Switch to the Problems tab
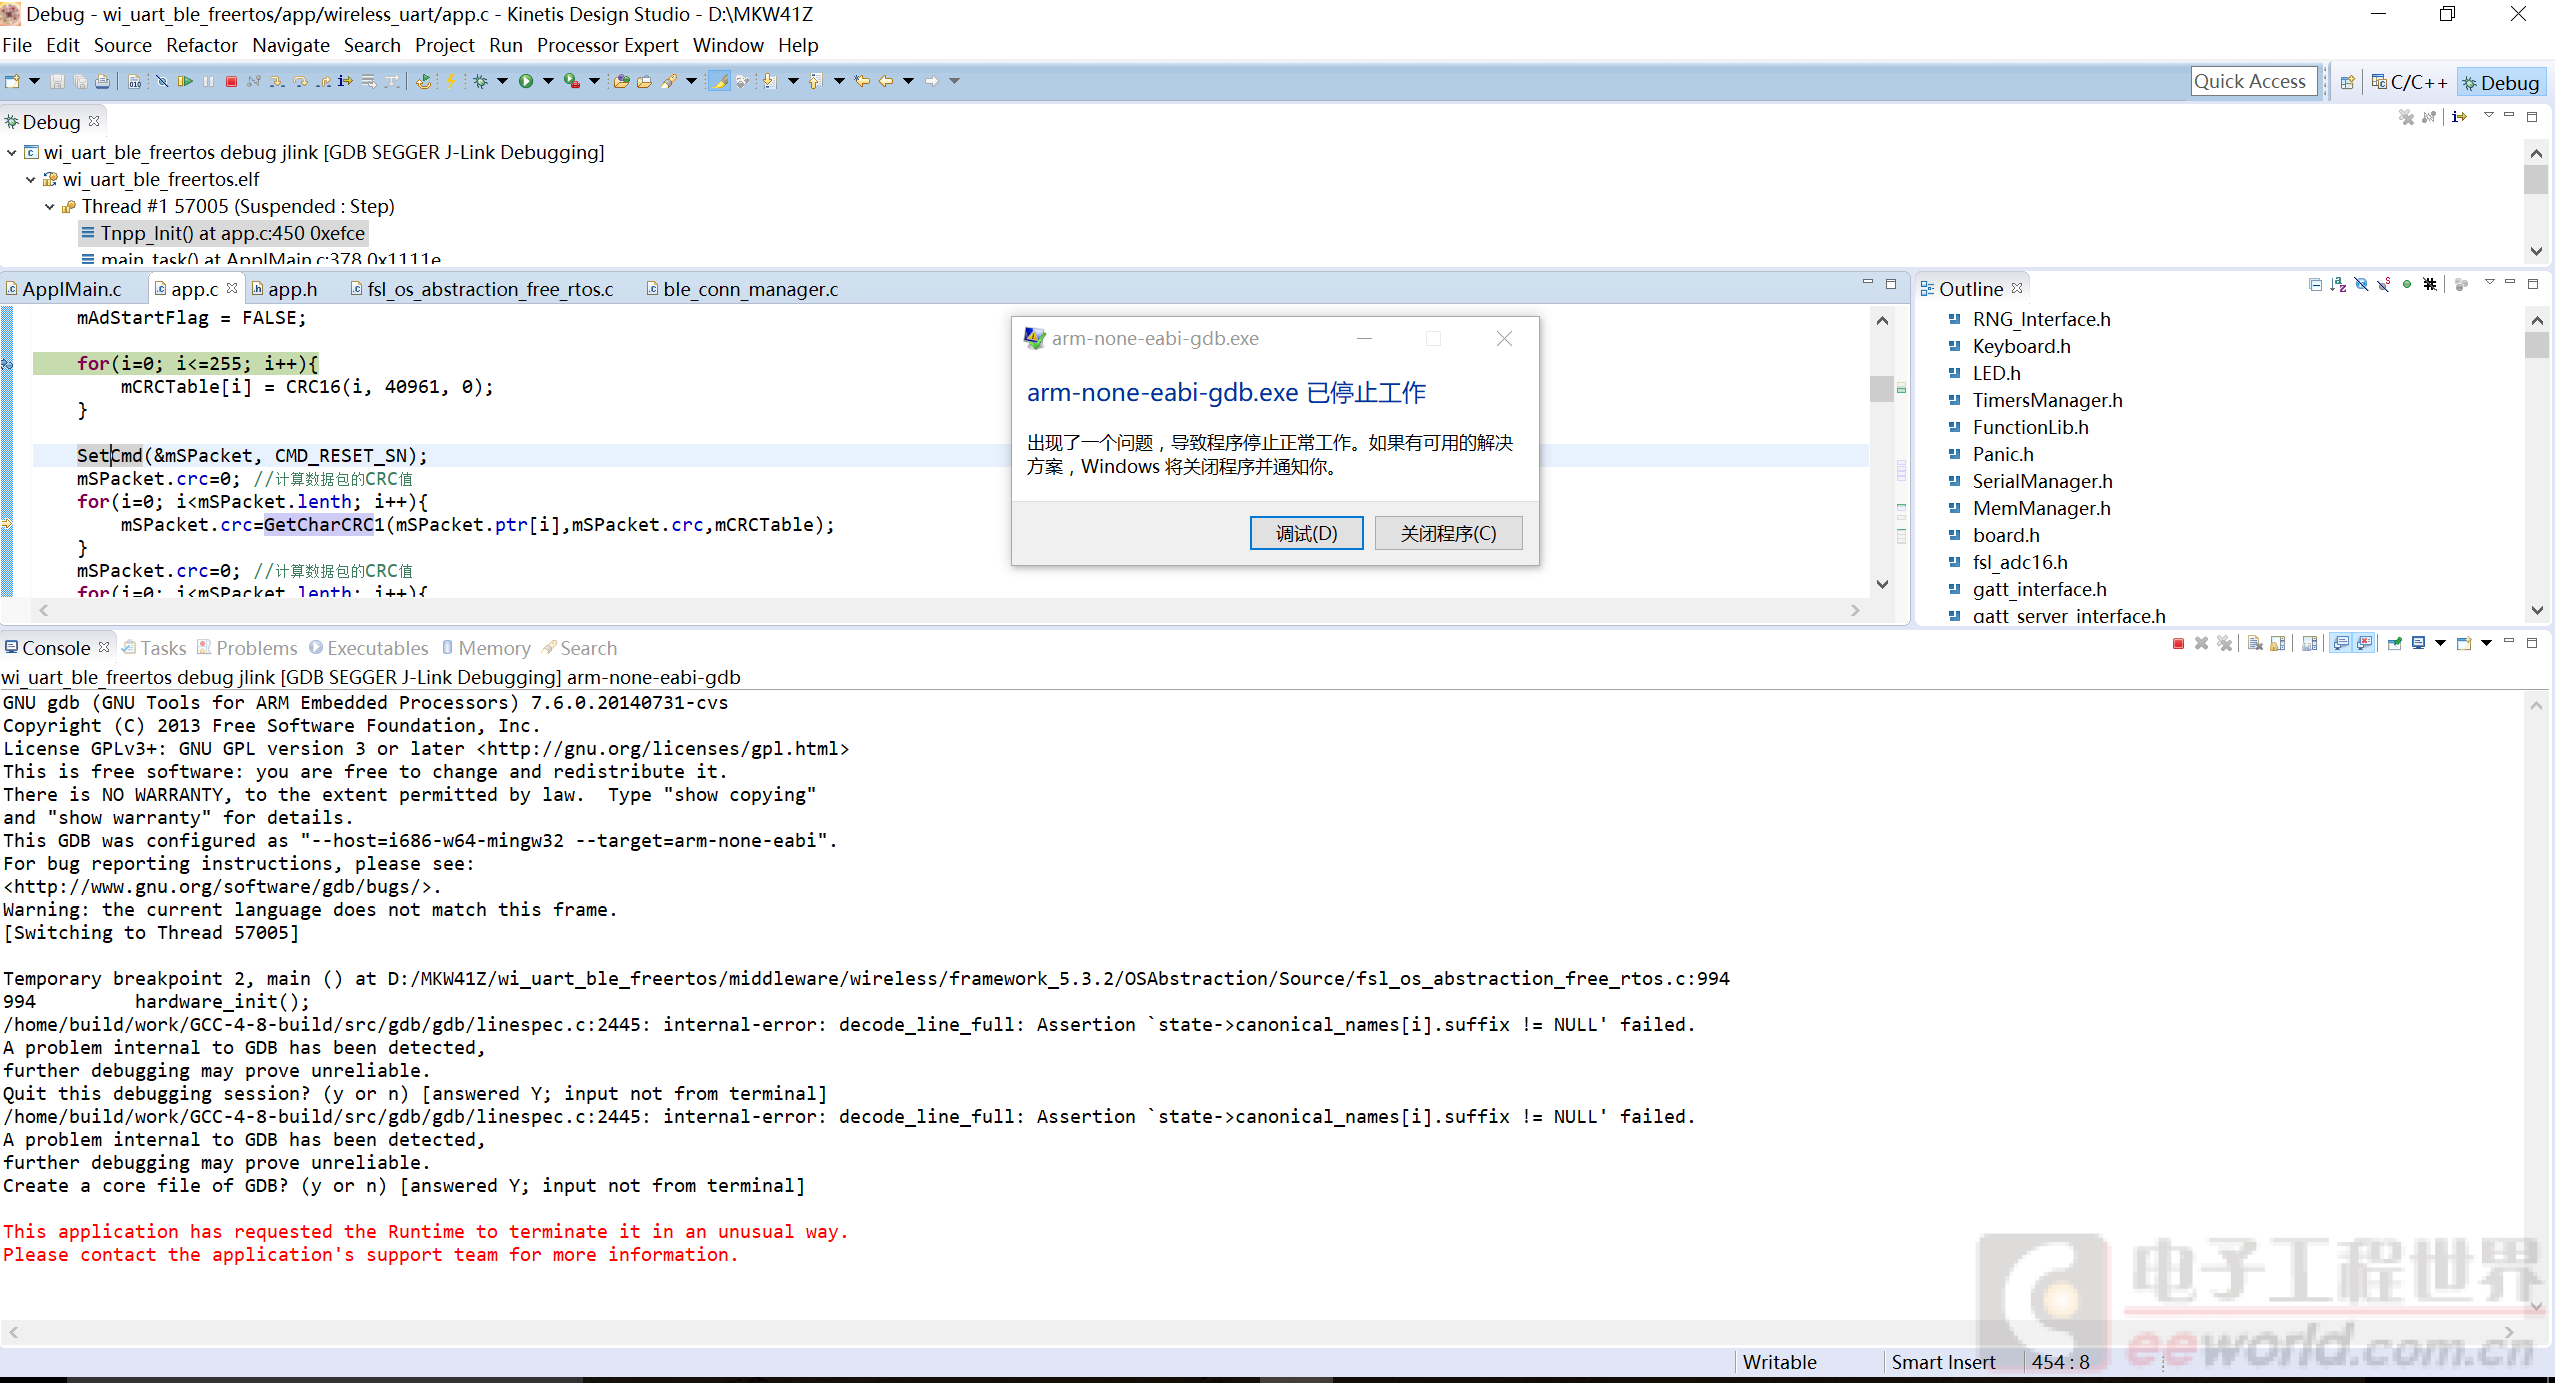2555x1383 pixels. 247,648
